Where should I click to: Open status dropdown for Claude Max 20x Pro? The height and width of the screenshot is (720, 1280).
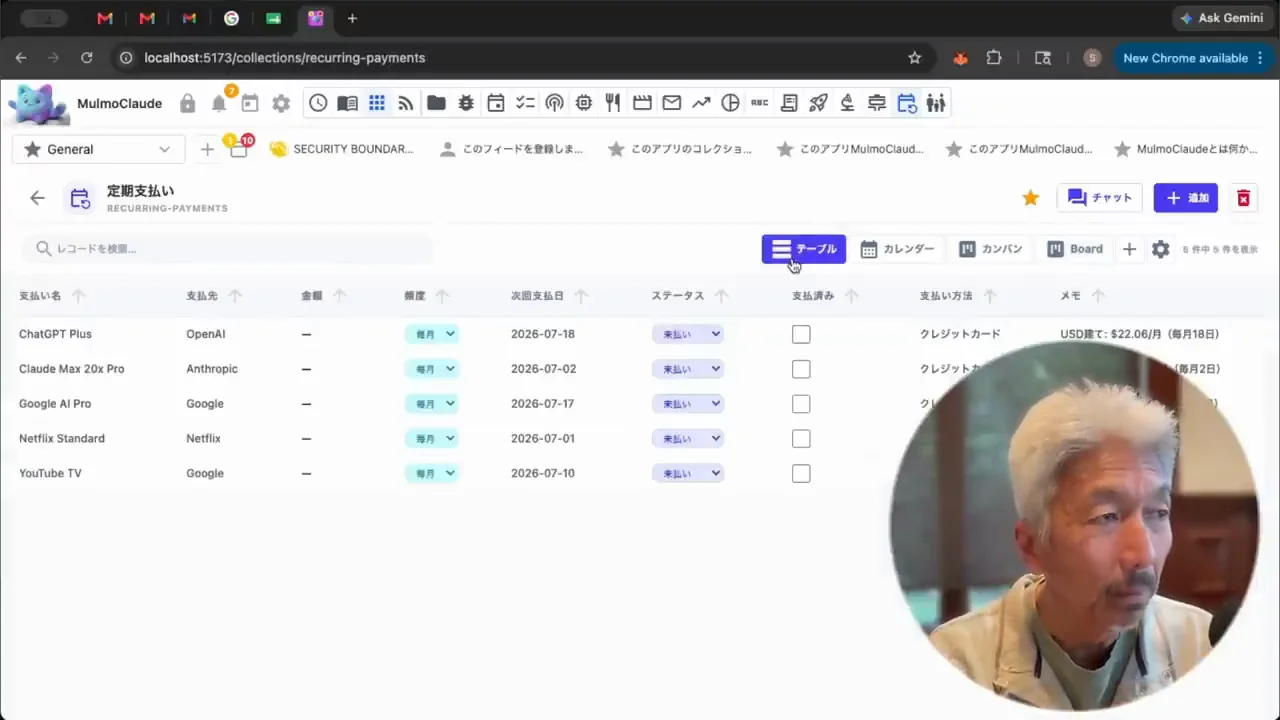(687, 369)
